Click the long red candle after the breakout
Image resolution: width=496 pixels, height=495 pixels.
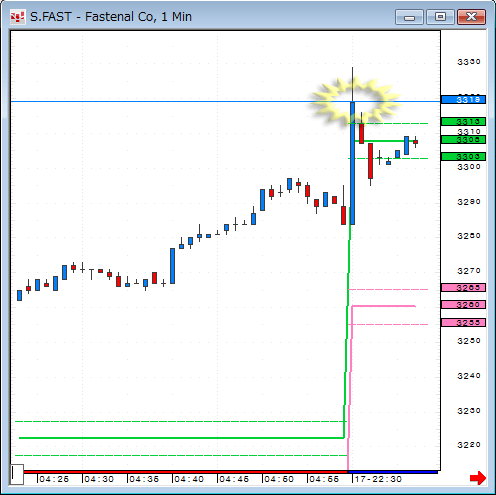click(x=370, y=161)
